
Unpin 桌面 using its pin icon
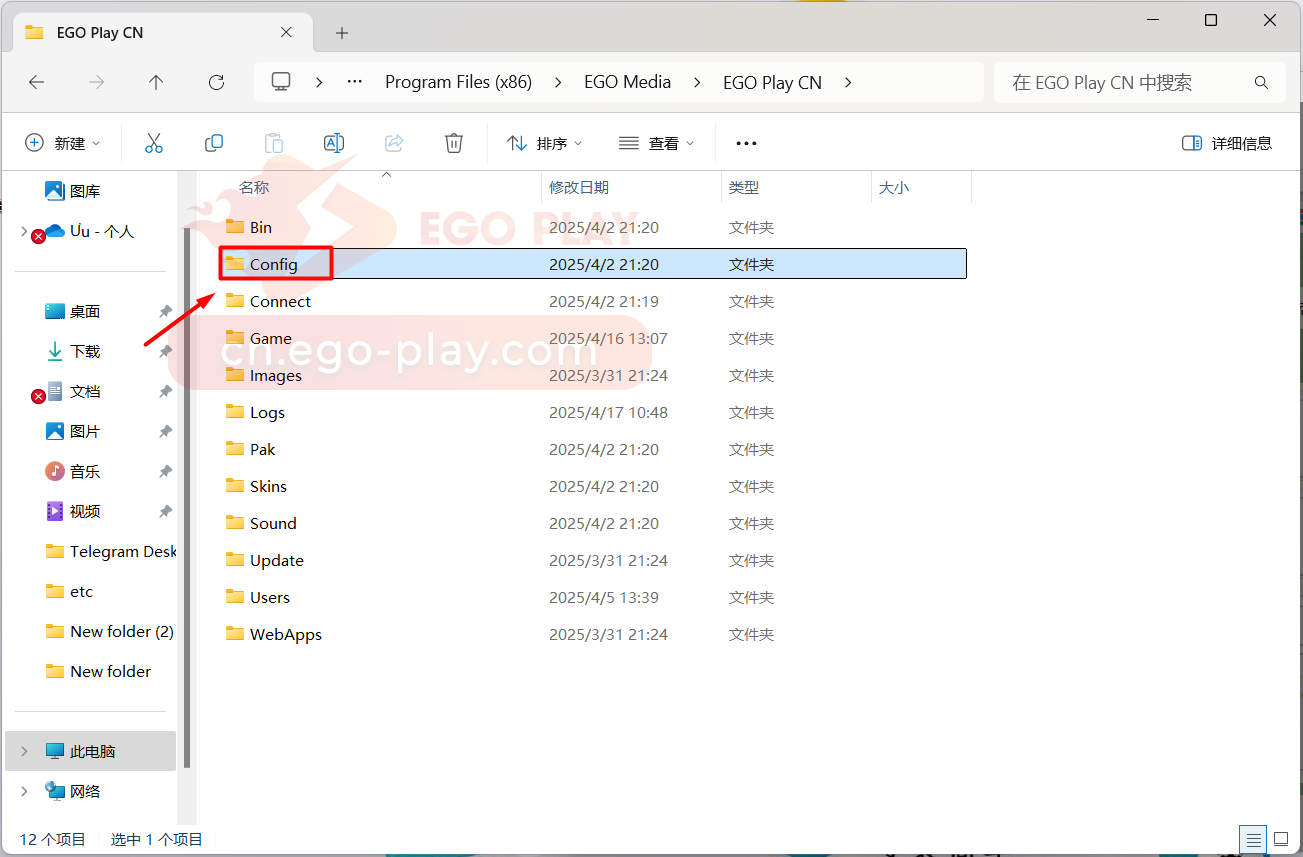[166, 311]
